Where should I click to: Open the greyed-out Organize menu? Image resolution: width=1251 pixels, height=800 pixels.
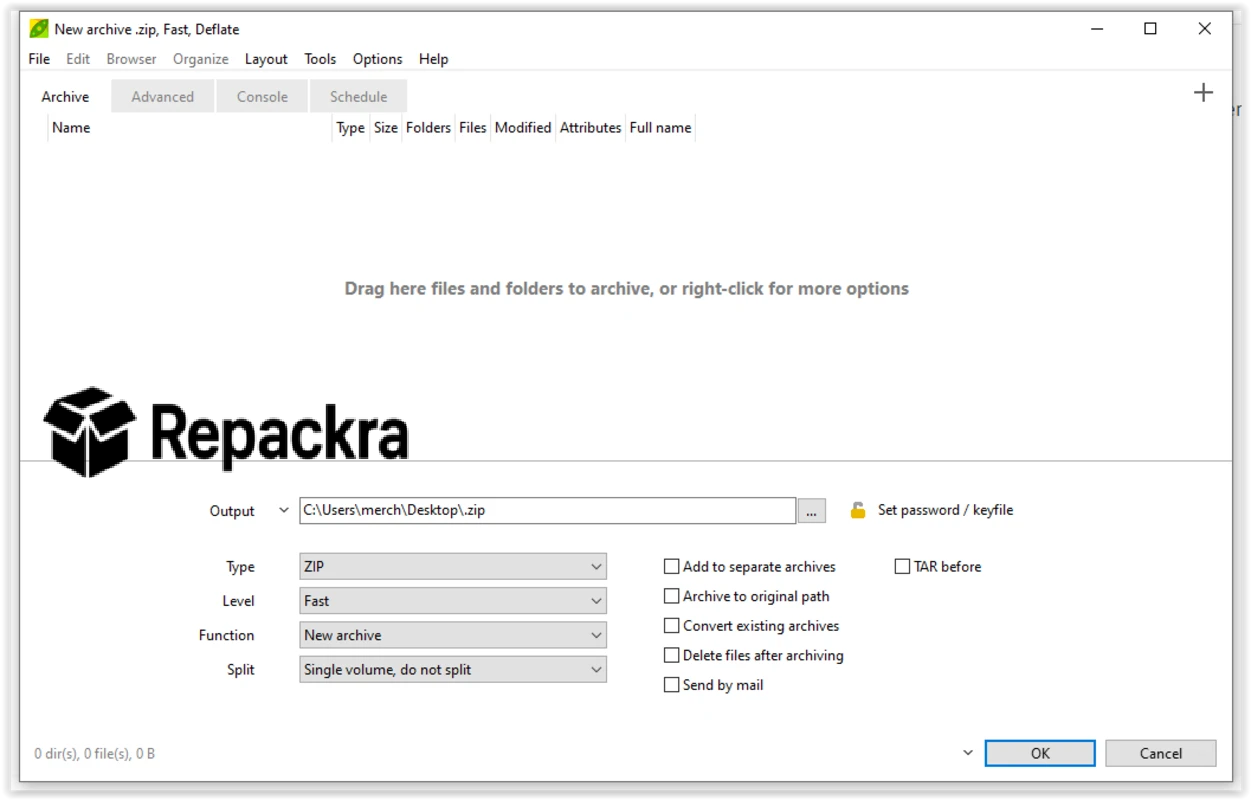(200, 59)
